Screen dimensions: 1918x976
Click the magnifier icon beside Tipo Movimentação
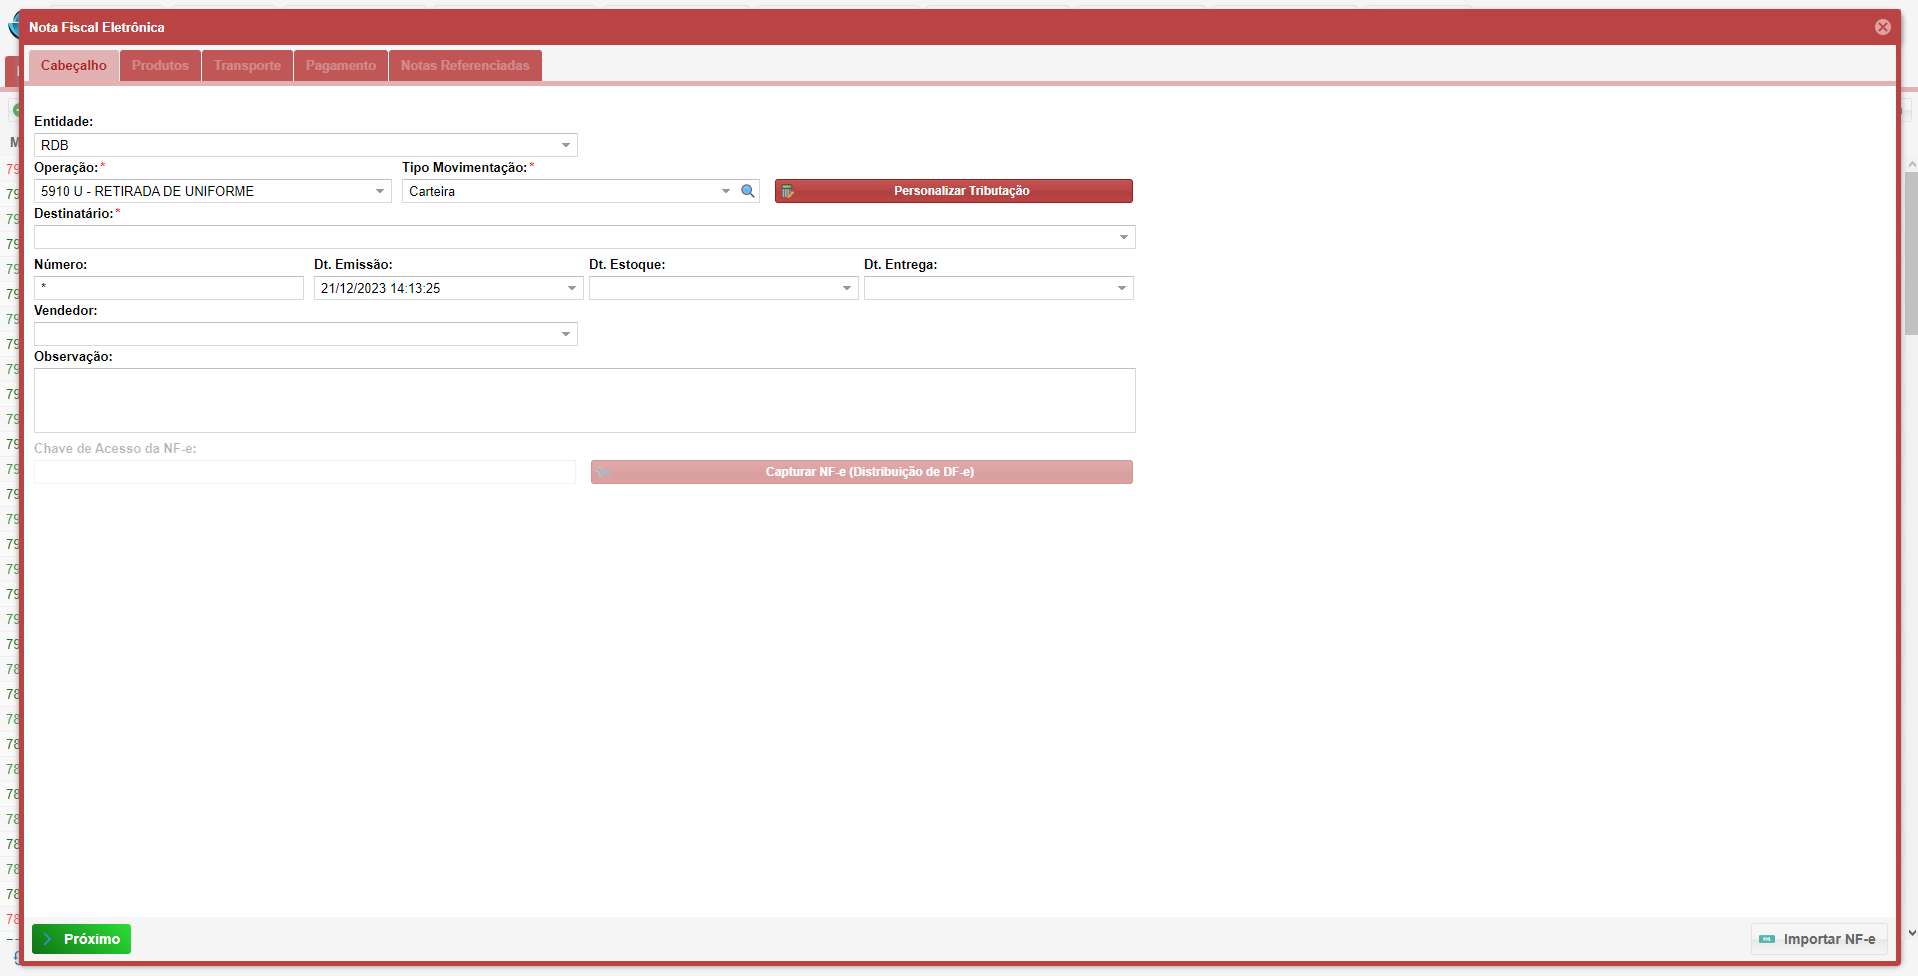click(747, 191)
